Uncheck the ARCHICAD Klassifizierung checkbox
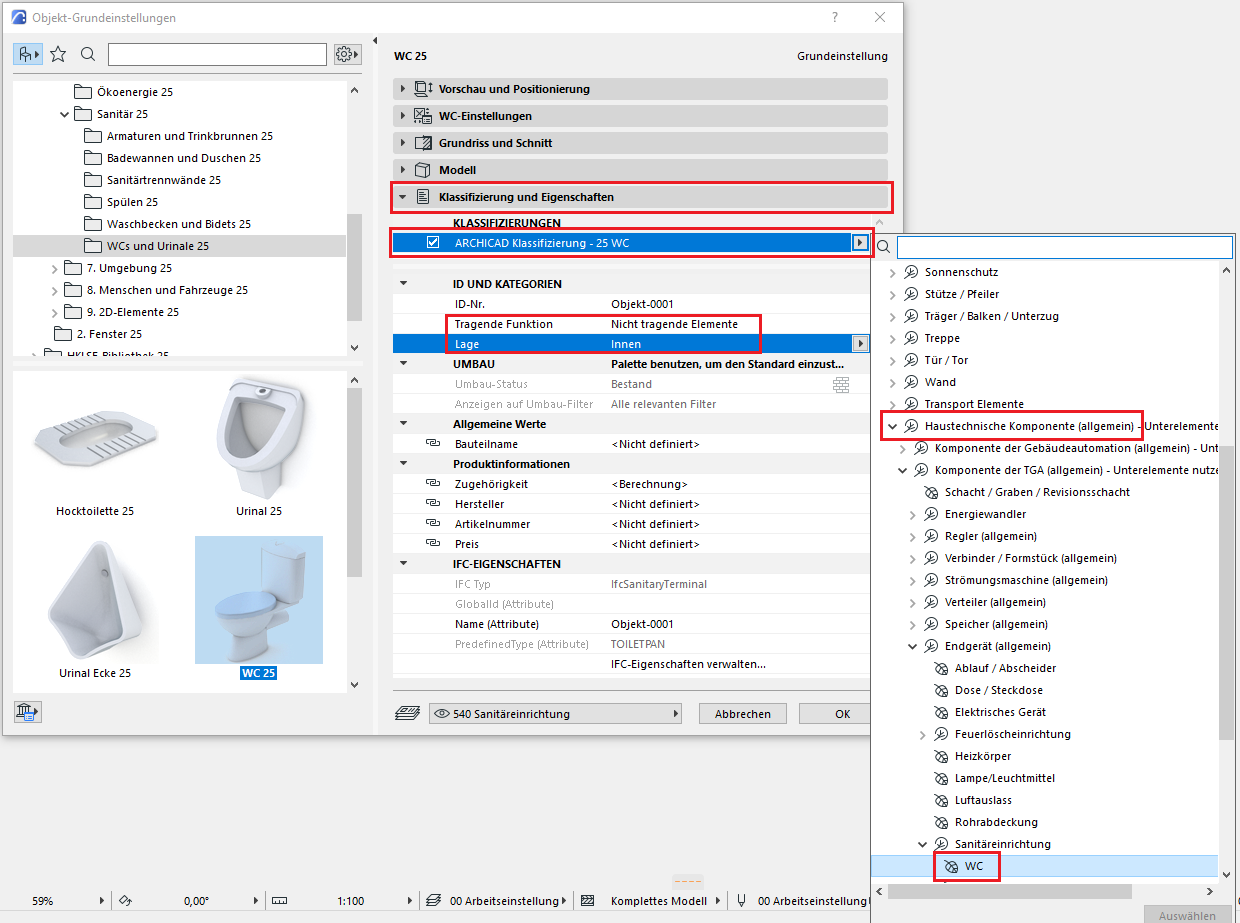The image size is (1240, 923). coord(433,242)
